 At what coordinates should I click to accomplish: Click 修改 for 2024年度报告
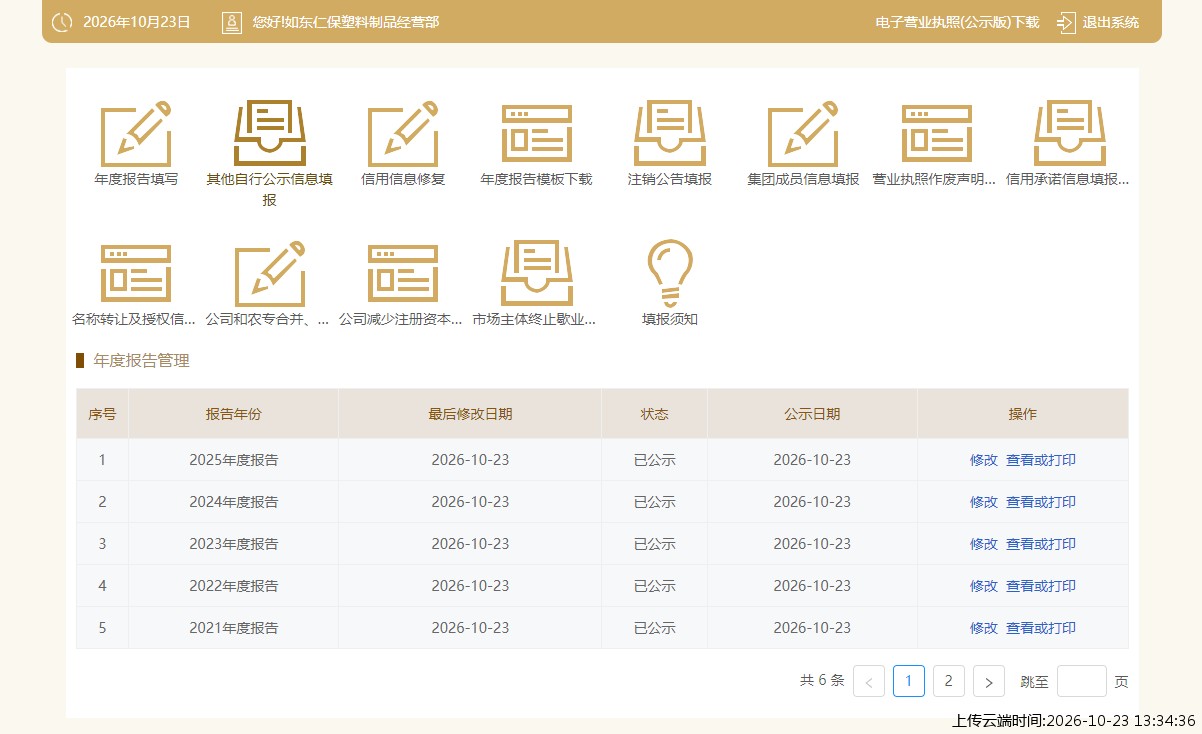point(984,502)
